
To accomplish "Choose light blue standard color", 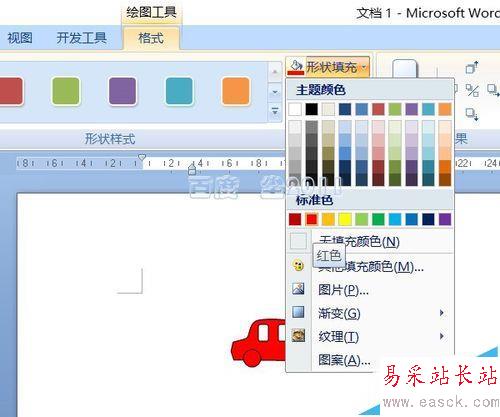I will [395, 219].
